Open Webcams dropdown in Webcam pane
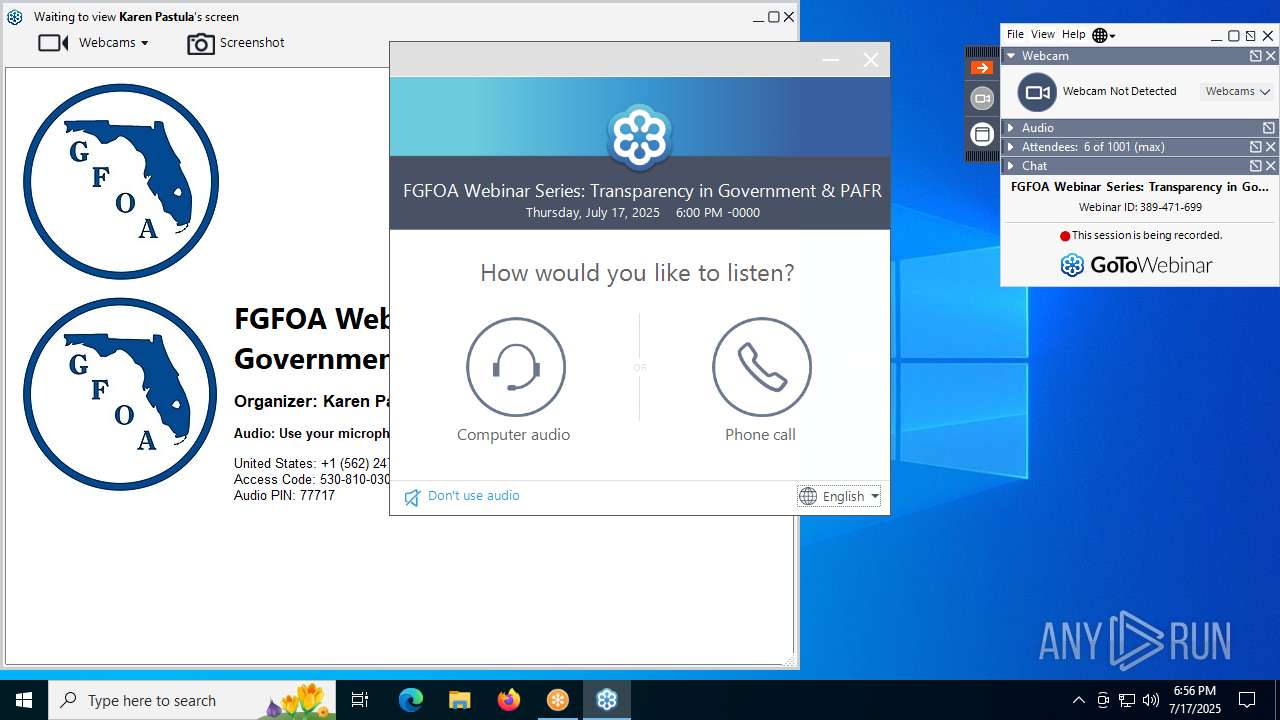Screen dimensions: 1280x720 tap(1237, 91)
